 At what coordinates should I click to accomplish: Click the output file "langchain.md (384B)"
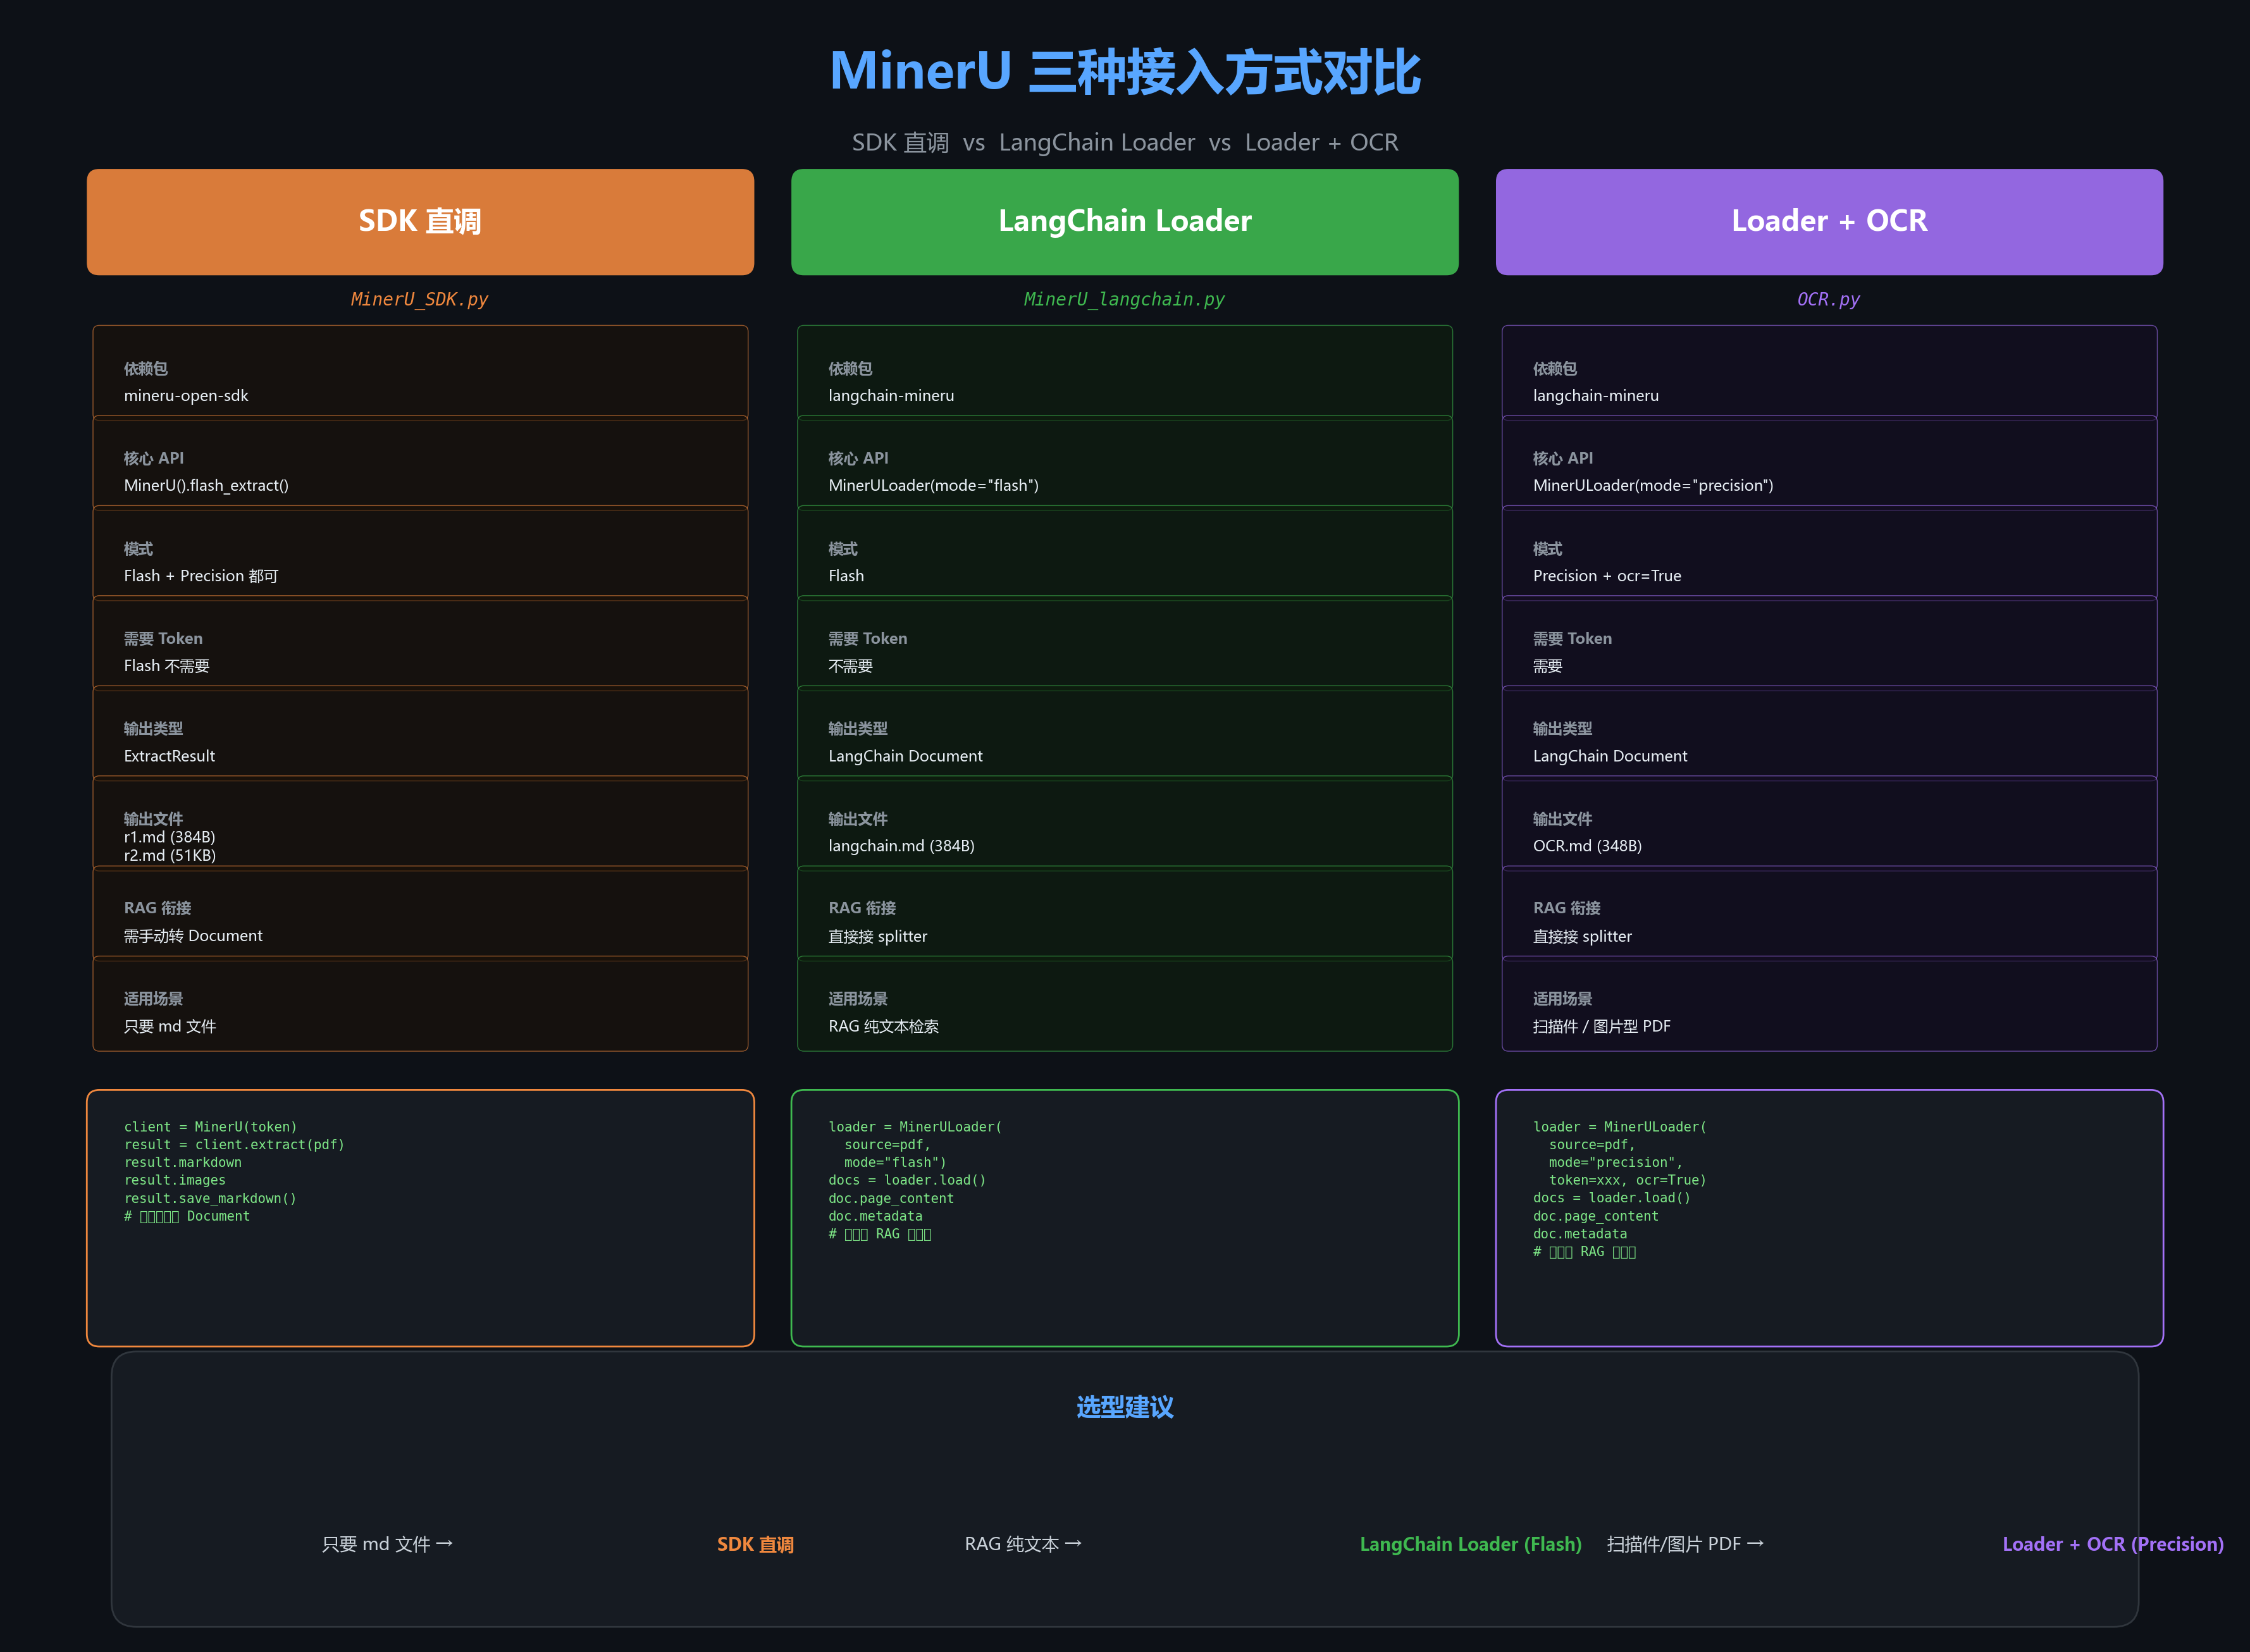pos(902,846)
